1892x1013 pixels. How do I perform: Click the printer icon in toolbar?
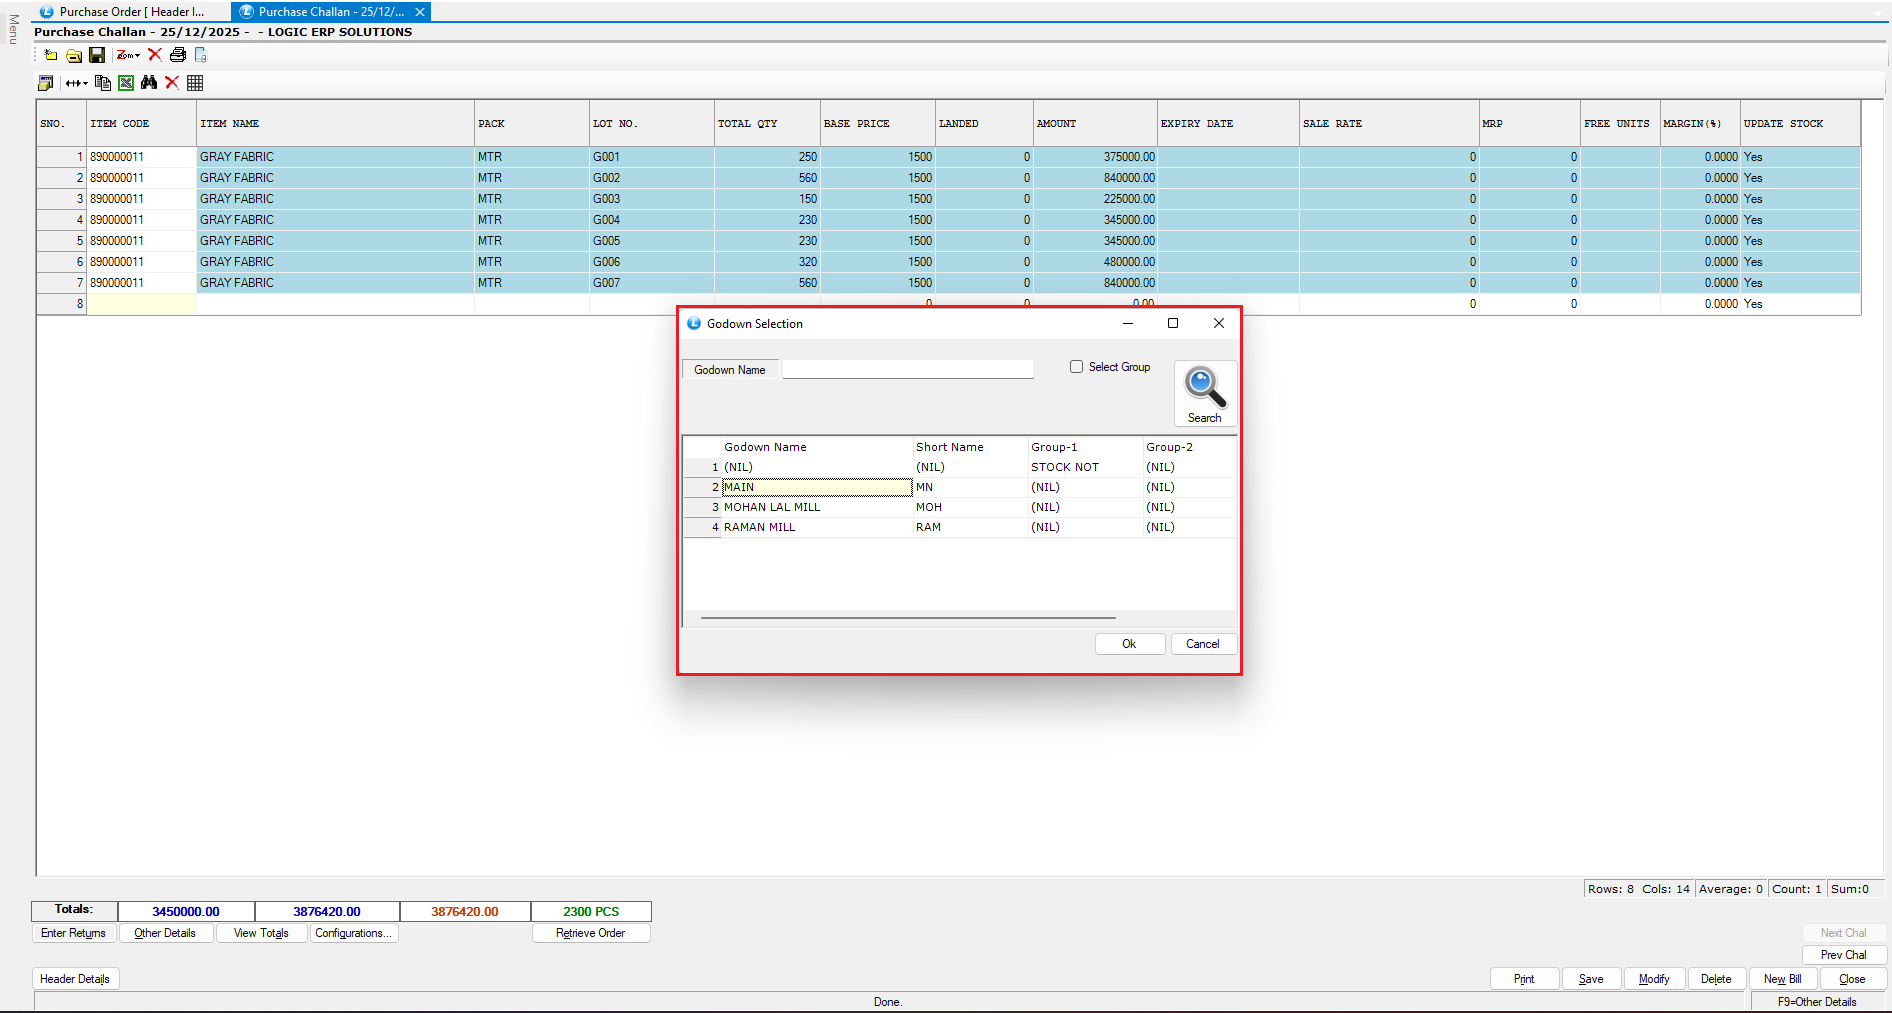[178, 55]
